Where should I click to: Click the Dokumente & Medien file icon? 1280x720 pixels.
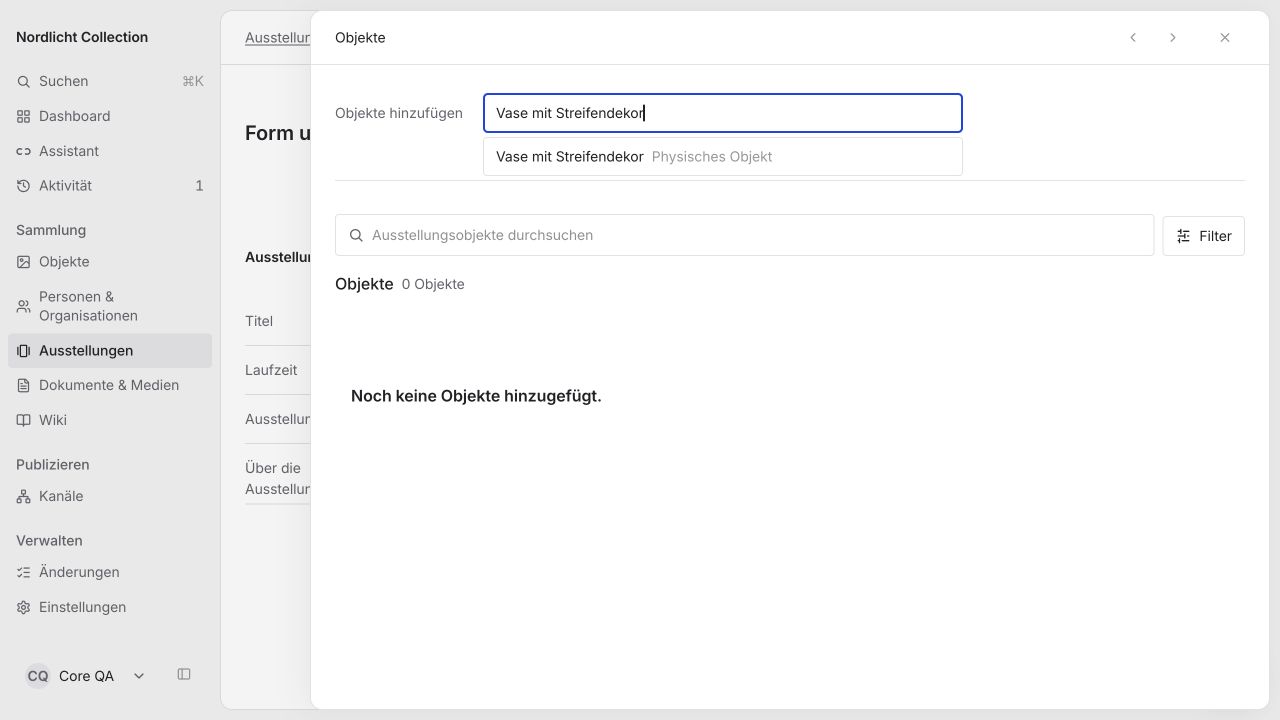point(24,386)
